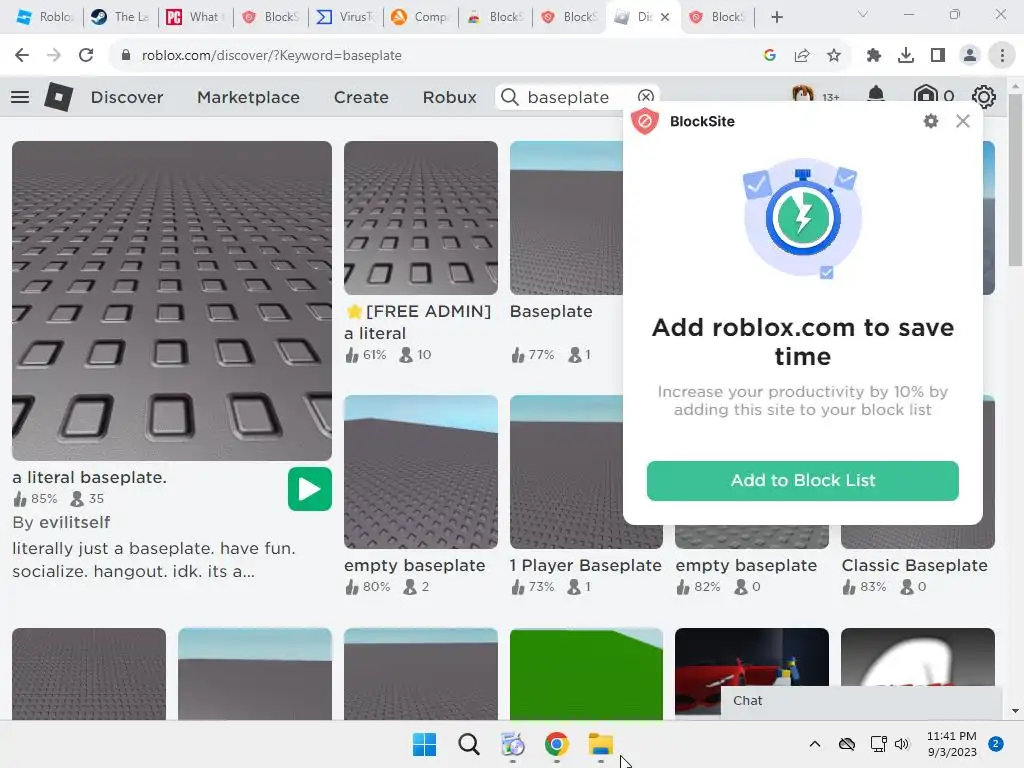
Task: Open Robux in Roblox nav
Action: point(449,97)
